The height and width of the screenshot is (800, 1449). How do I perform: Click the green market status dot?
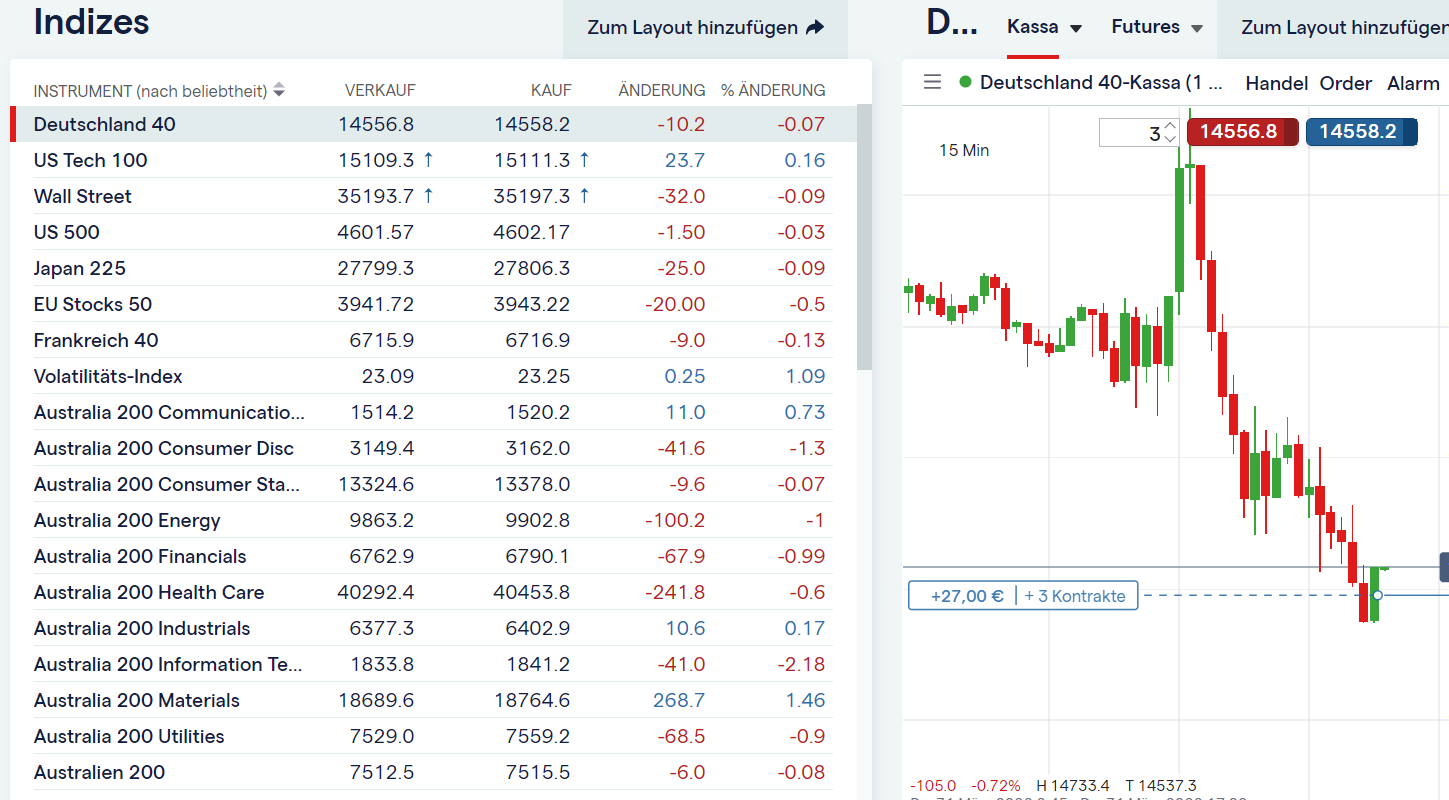pyautogui.click(x=965, y=82)
